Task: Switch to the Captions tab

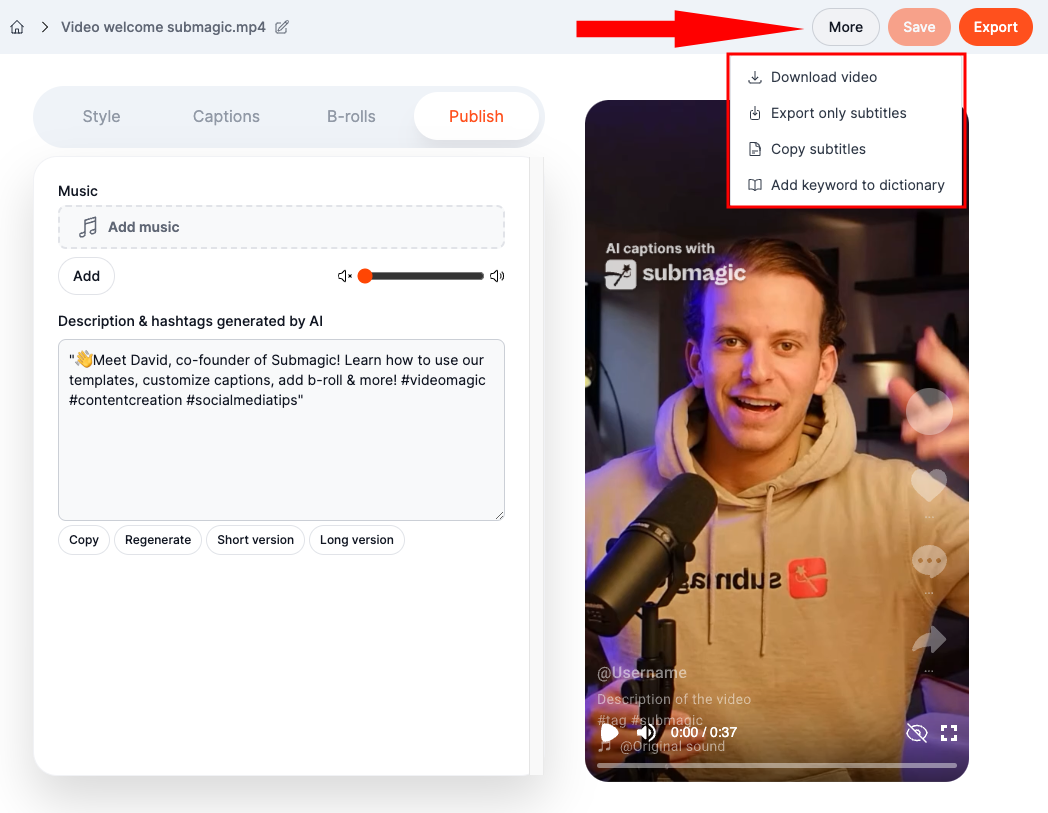Action: [226, 116]
